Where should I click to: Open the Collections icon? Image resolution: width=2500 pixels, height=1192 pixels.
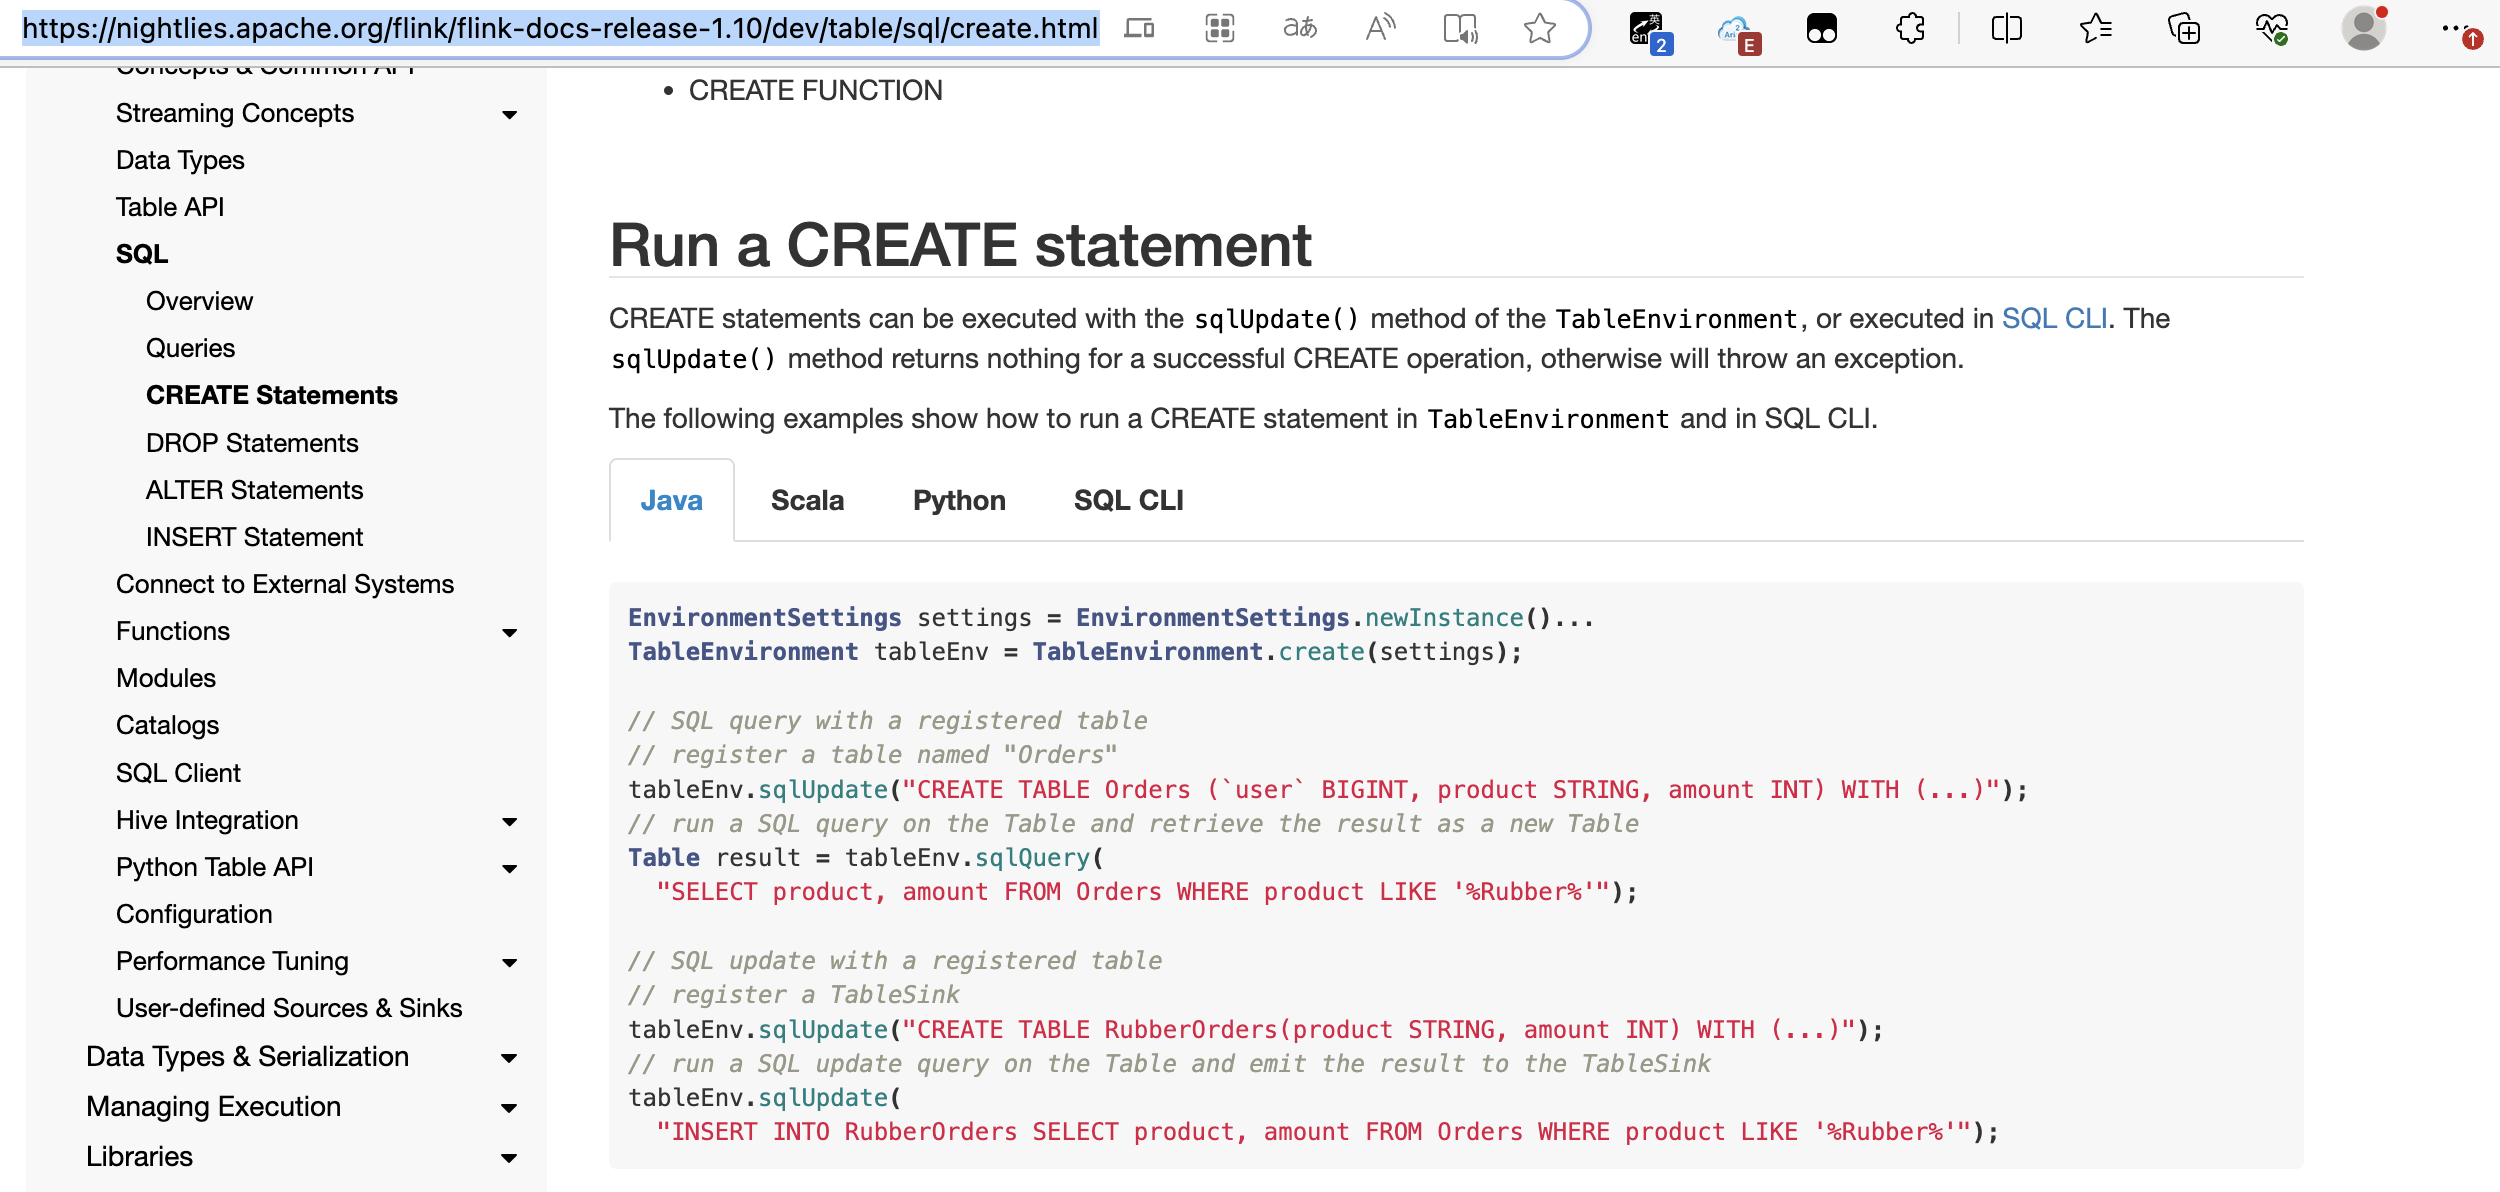point(2184,28)
